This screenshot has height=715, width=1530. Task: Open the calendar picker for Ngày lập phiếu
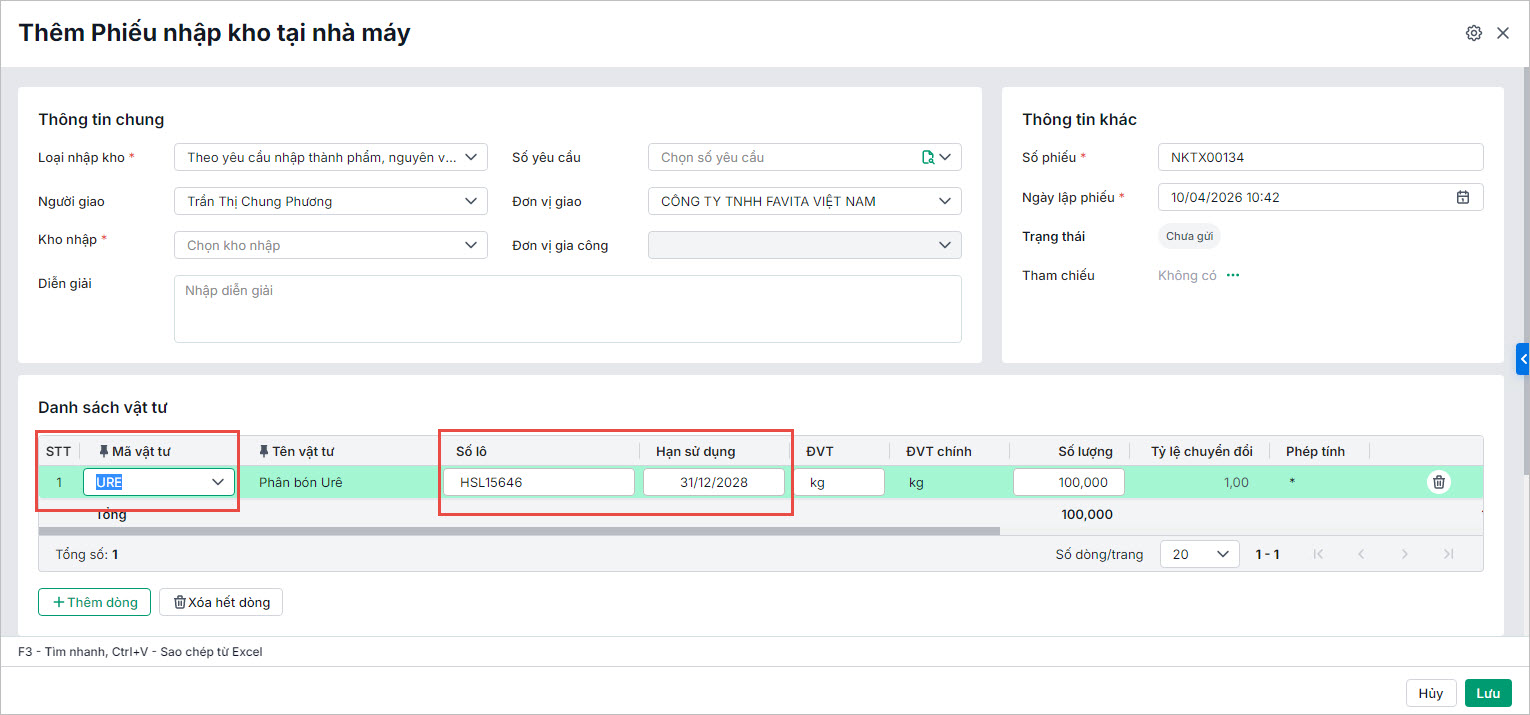(1462, 197)
